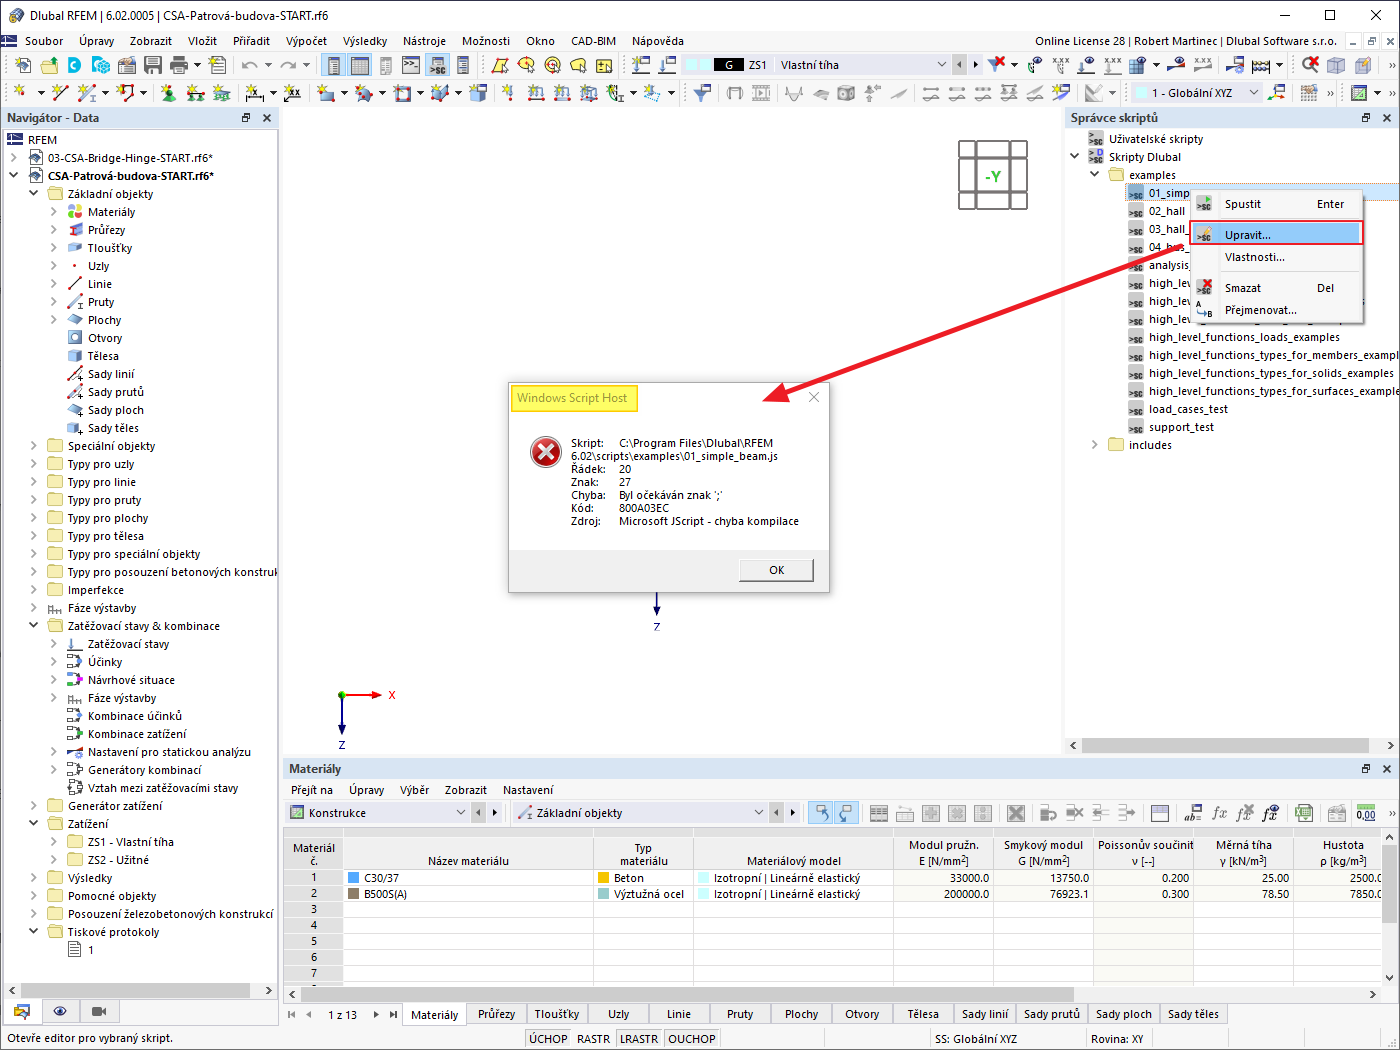This screenshot has height=1050, width=1400.
Task: Toggle ÚCHOP snap in status bar
Action: [548, 1039]
